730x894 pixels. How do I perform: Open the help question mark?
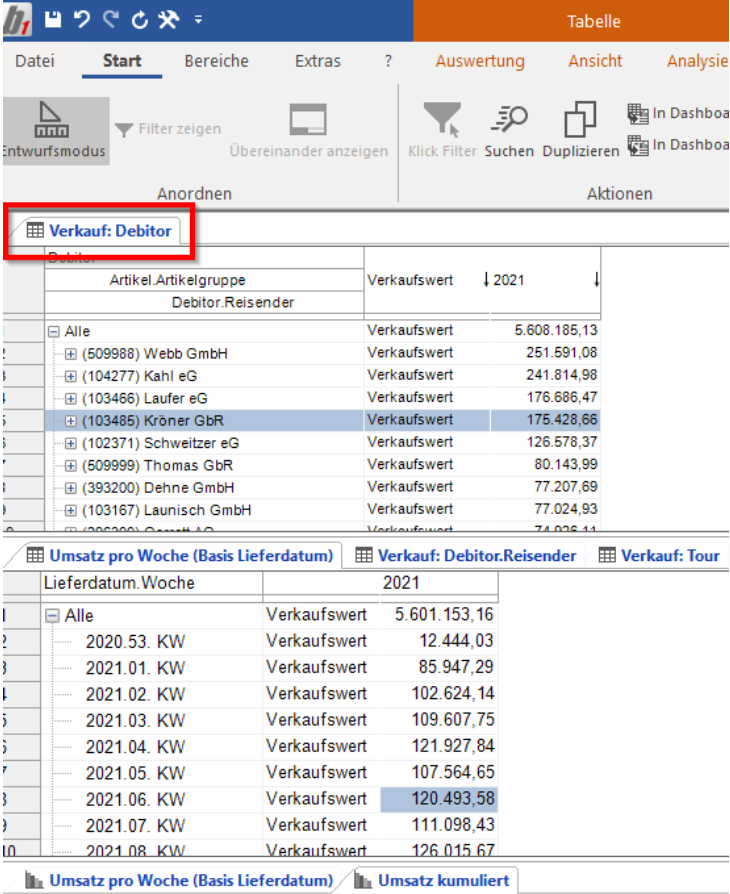(x=388, y=61)
